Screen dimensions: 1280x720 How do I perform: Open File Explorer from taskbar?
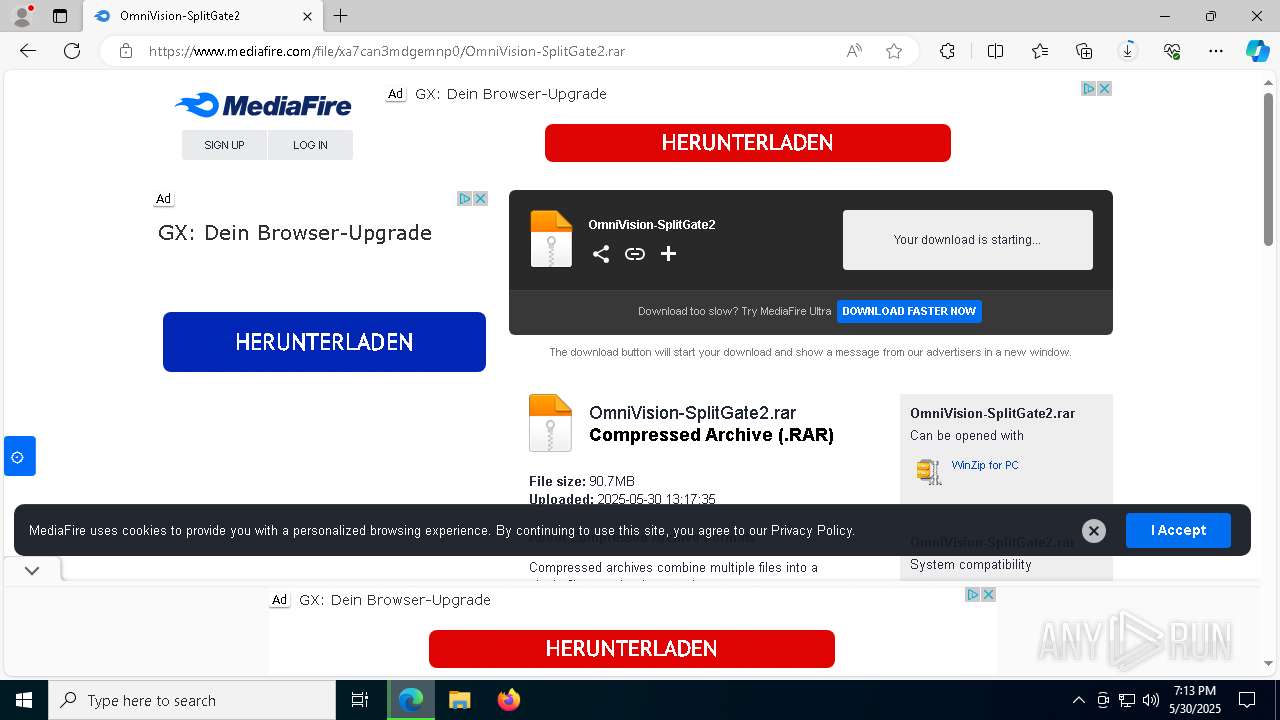pos(459,700)
